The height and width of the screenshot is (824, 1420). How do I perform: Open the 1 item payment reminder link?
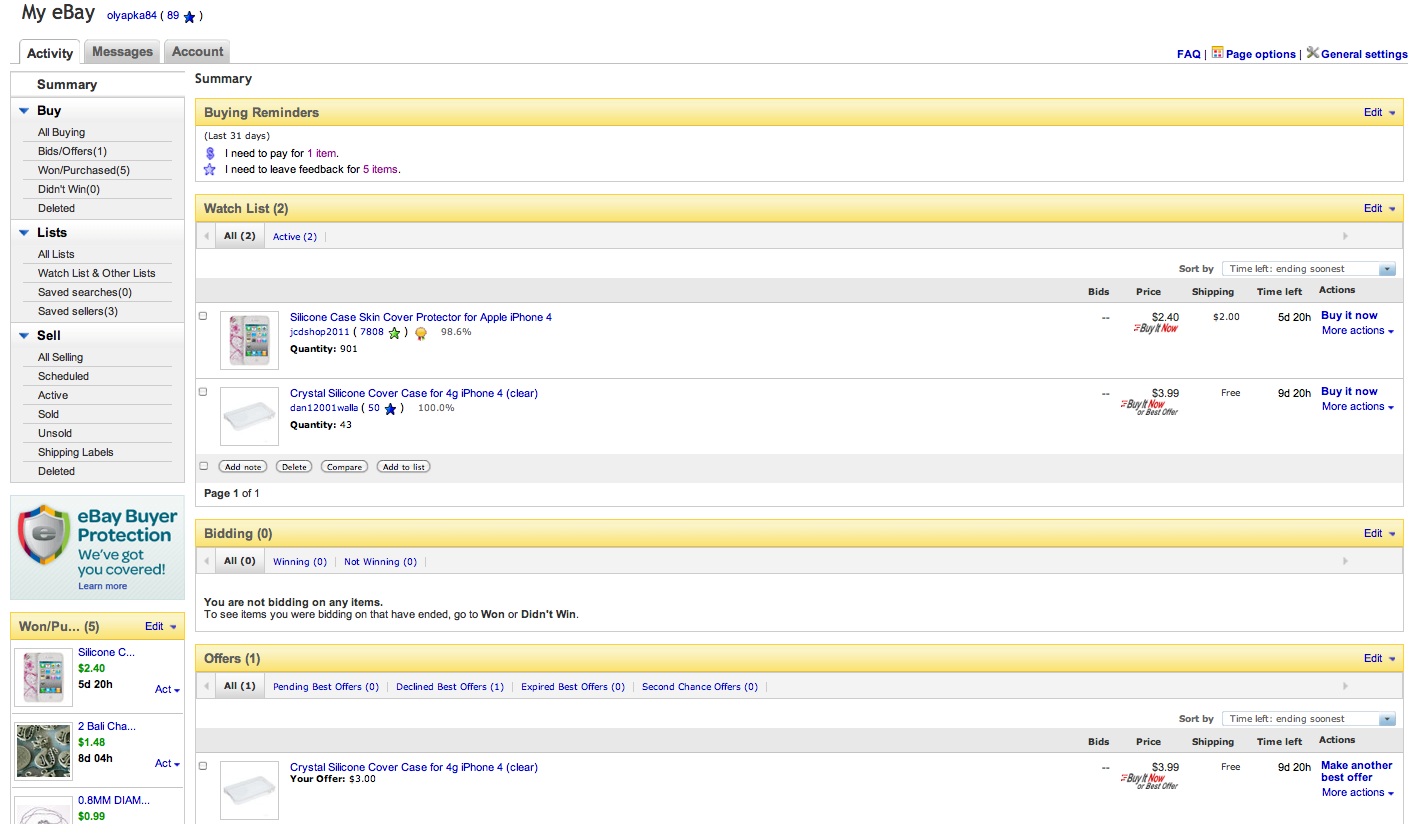pyautogui.click(x=322, y=154)
